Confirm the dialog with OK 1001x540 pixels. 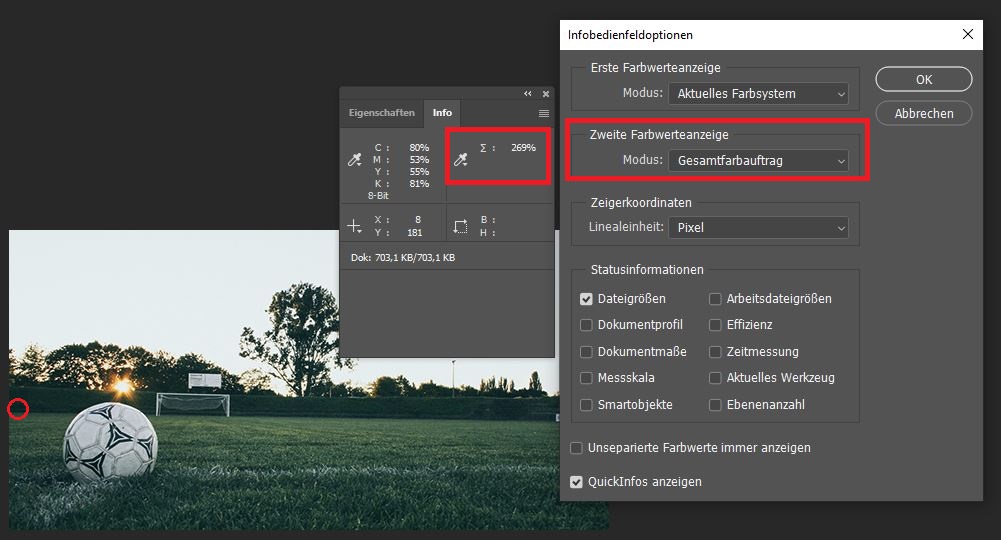point(923,80)
